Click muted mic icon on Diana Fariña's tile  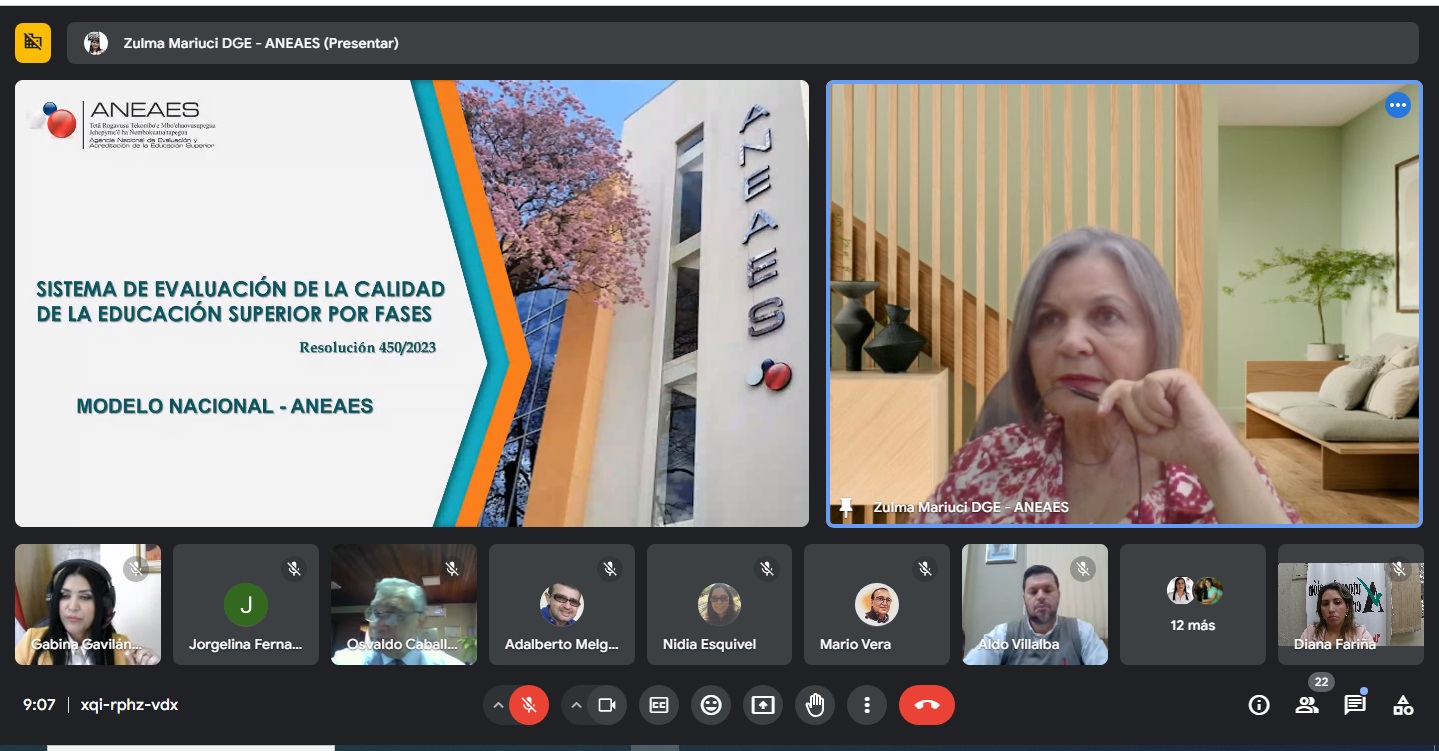1399,568
